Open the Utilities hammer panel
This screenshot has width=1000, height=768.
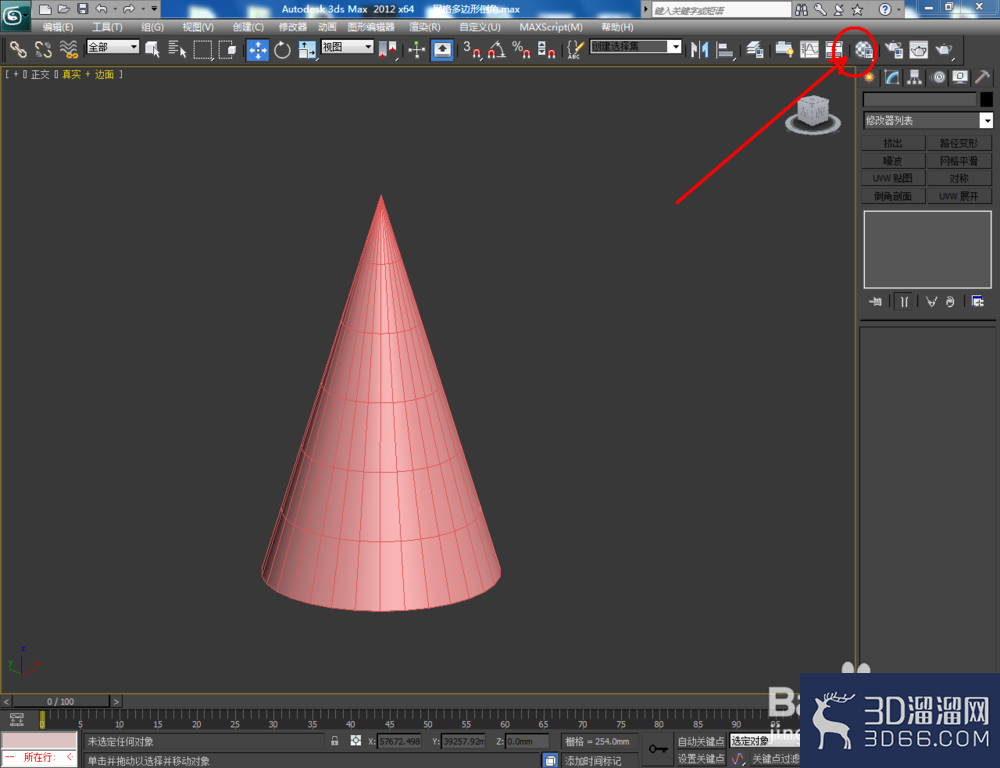(982, 78)
